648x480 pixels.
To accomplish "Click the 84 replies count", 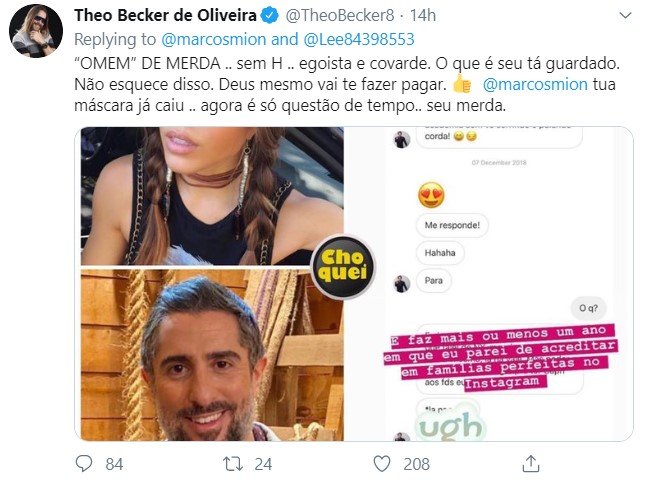I will tap(114, 464).
